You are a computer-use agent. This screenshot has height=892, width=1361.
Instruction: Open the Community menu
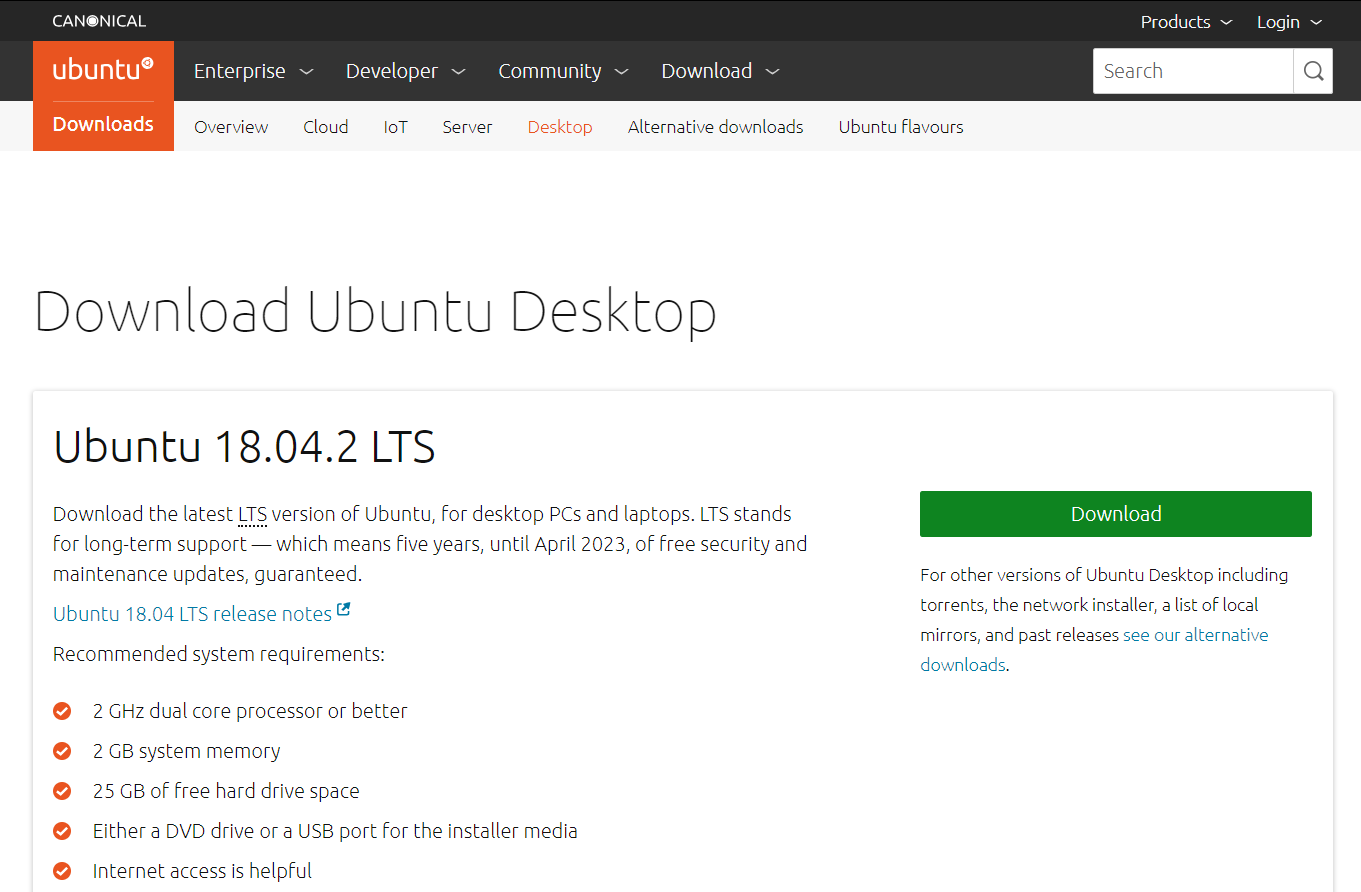[563, 71]
